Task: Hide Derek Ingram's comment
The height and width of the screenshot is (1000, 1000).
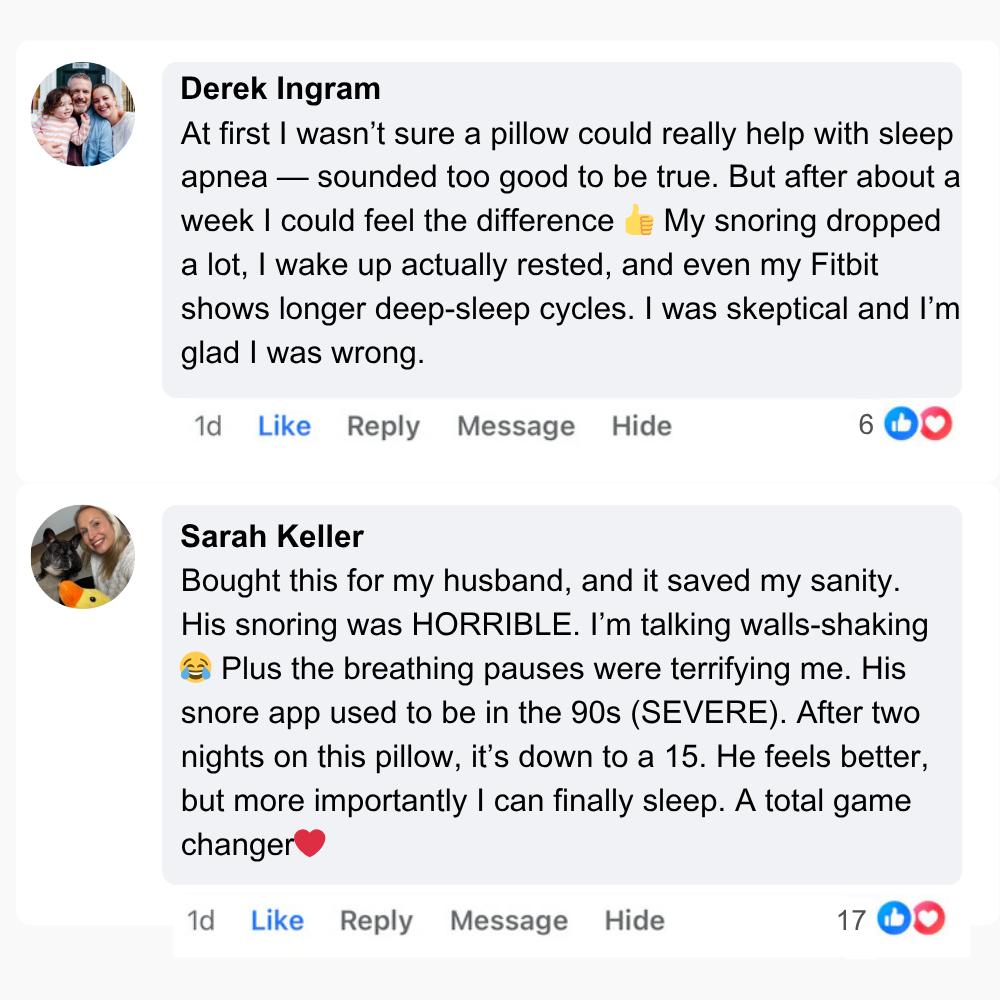Action: pyautogui.click(x=641, y=426)
